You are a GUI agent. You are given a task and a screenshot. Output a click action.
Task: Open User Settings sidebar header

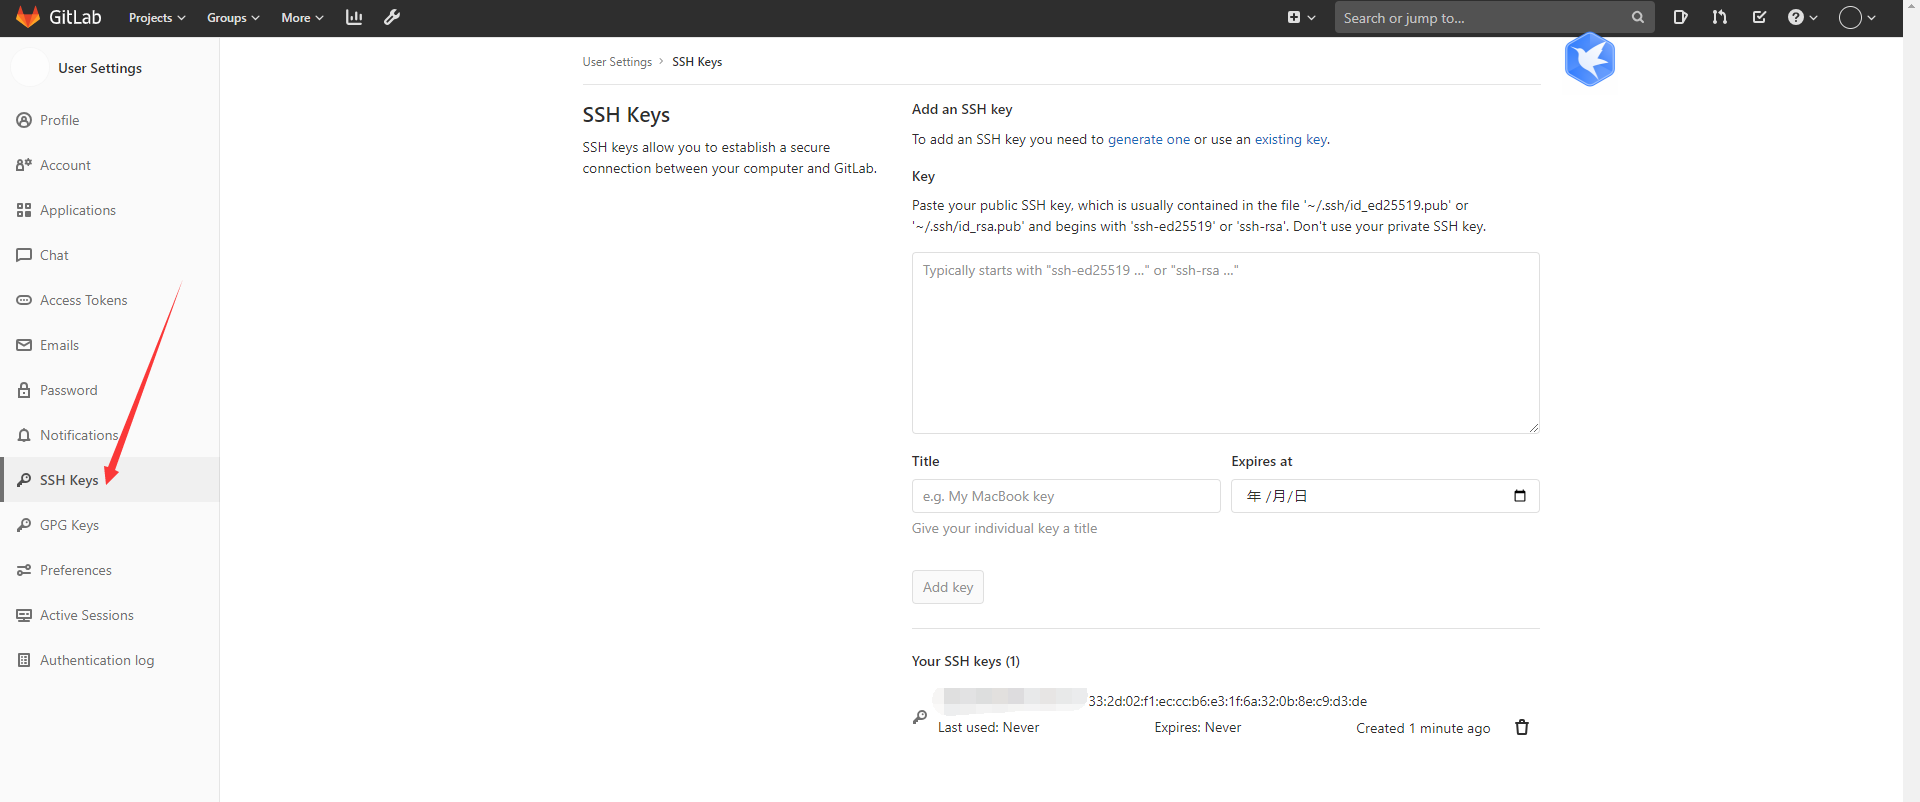(x=100, y=68)
